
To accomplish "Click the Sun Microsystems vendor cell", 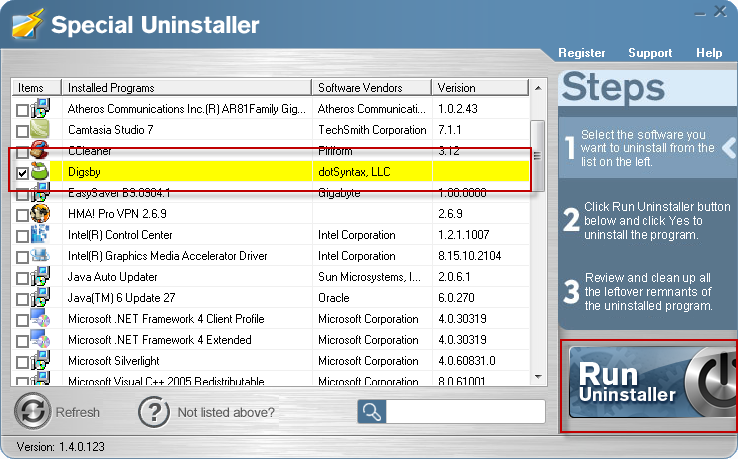I will pos(369,277).
